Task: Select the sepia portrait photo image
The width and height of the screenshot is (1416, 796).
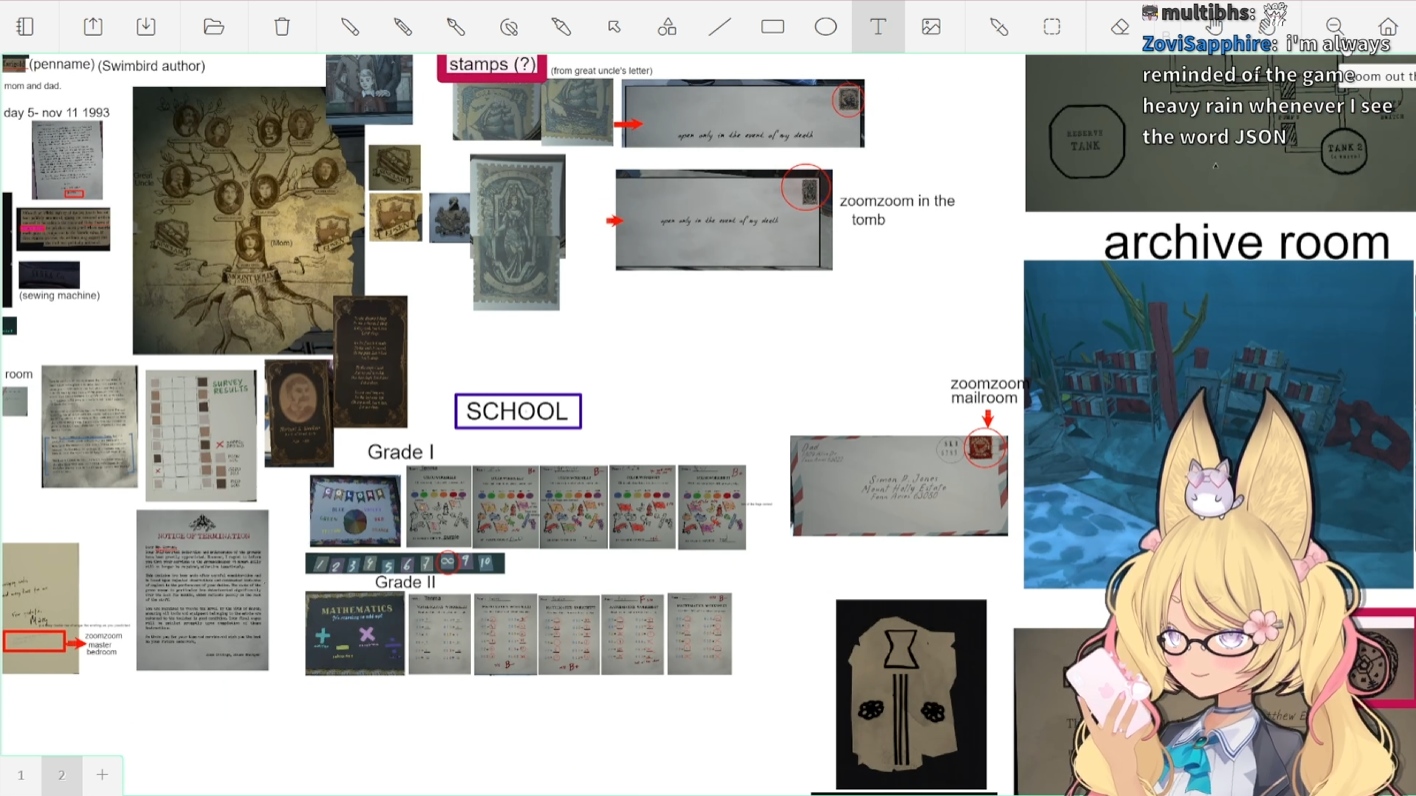Action: (x=299, y=413)
